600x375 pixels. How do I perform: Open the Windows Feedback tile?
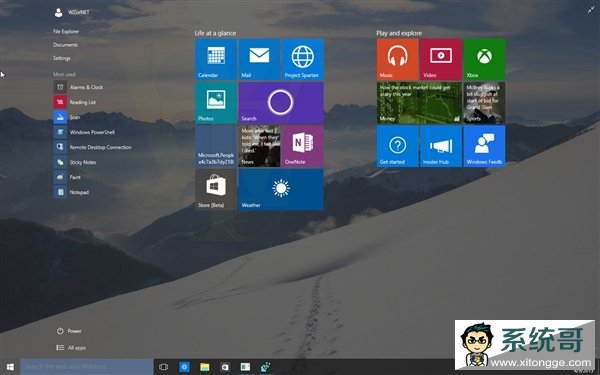pyautogui.click(x=484, y=146)
